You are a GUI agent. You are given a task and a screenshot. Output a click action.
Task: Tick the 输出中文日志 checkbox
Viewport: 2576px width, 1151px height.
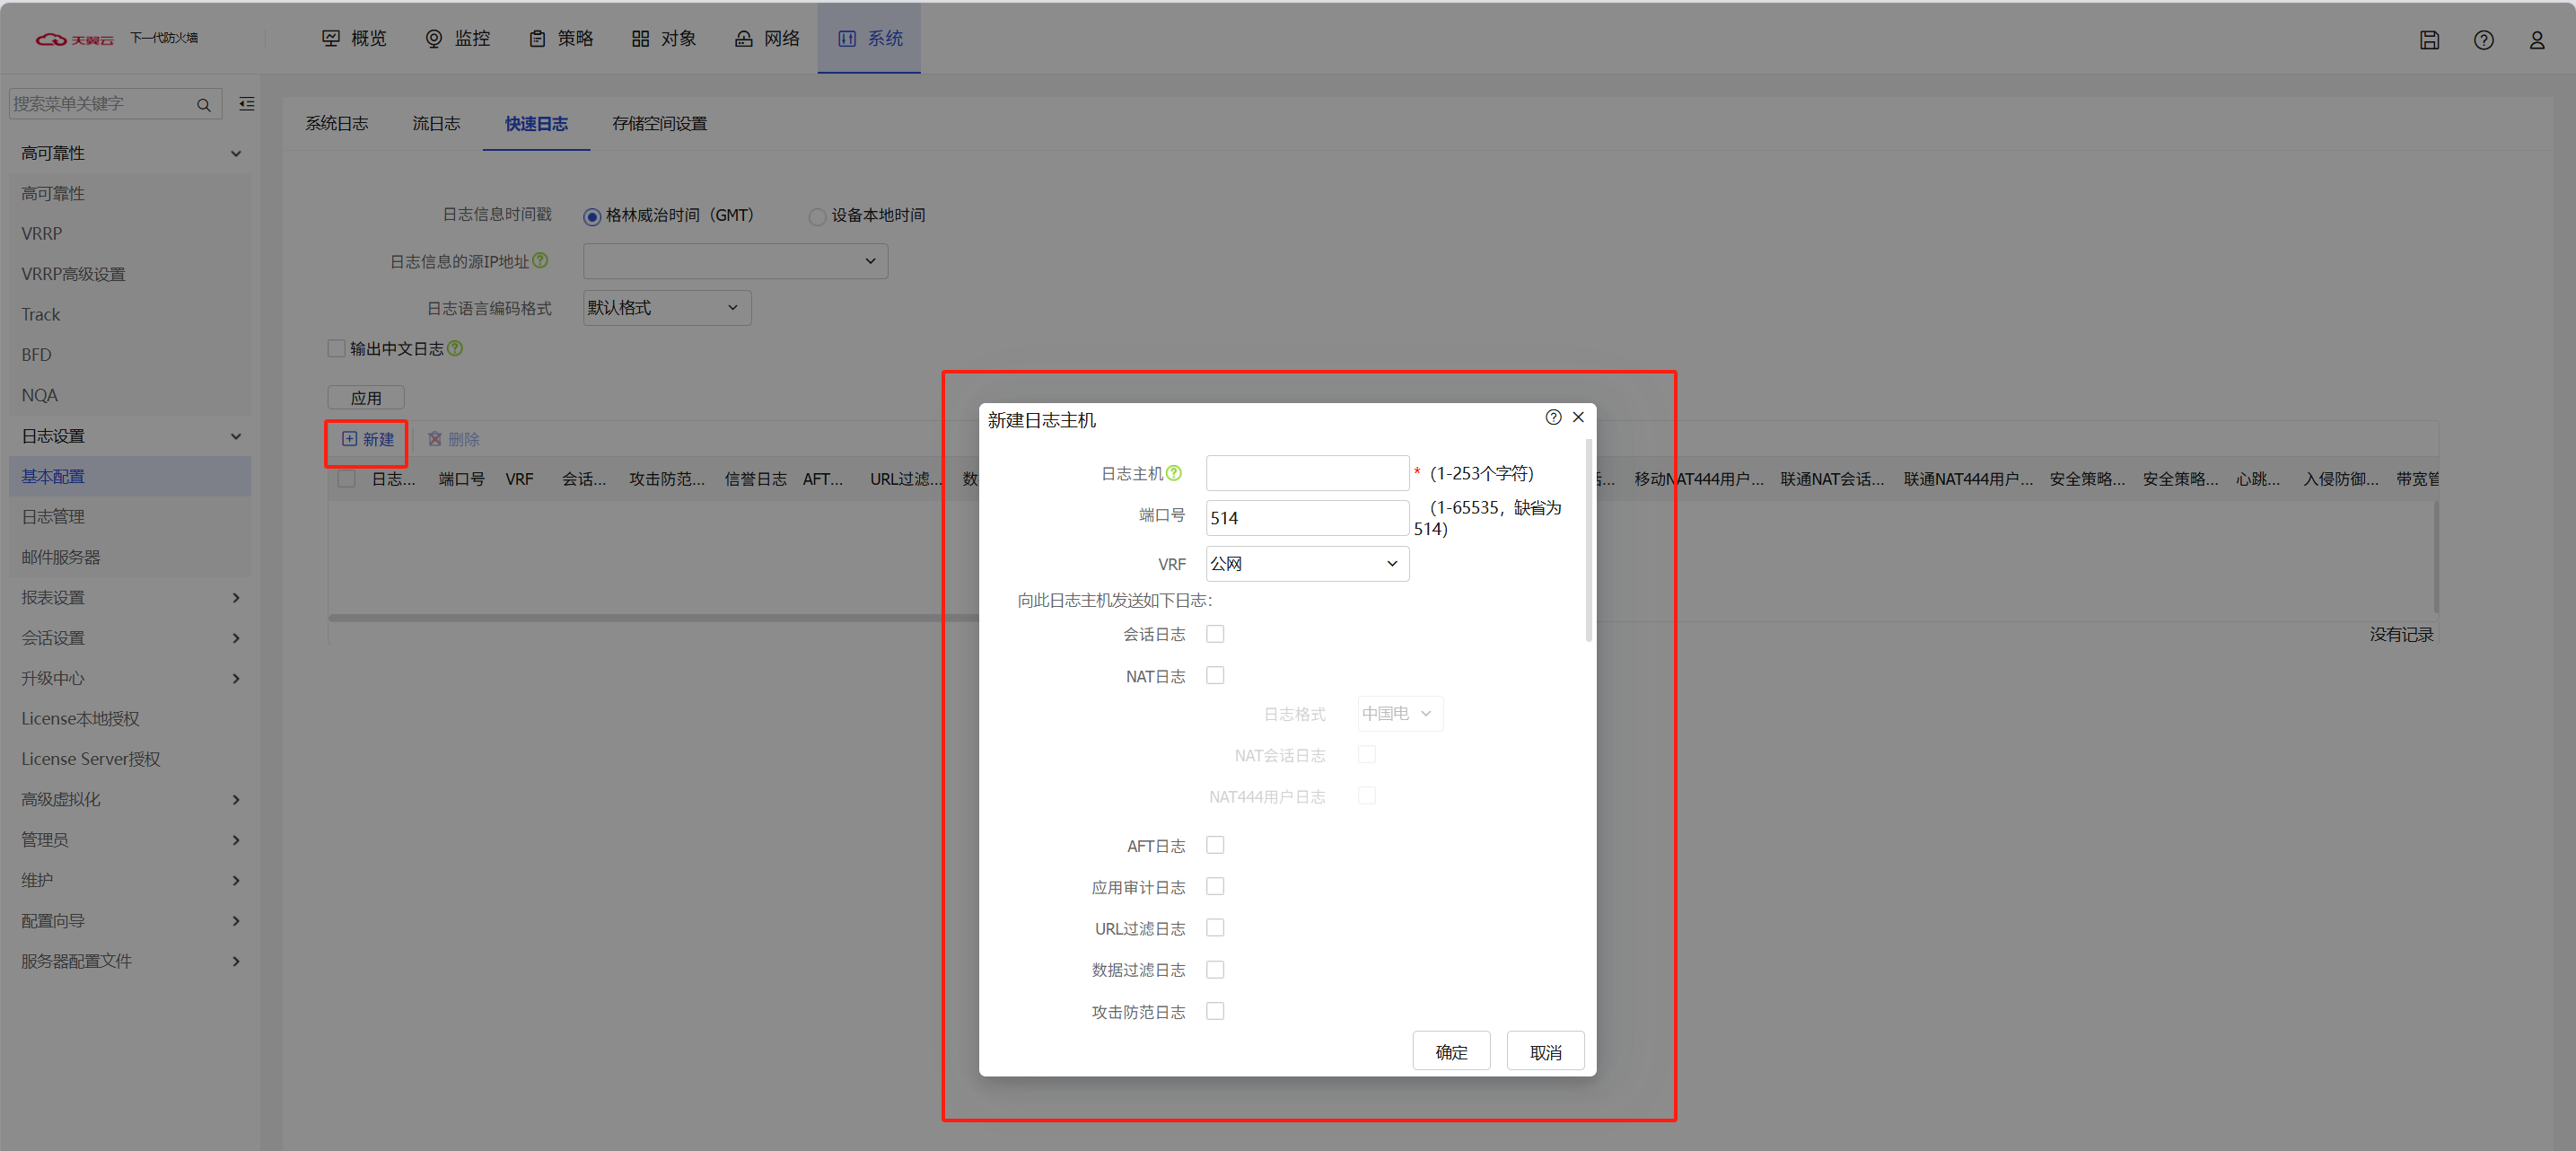point(337,348)
